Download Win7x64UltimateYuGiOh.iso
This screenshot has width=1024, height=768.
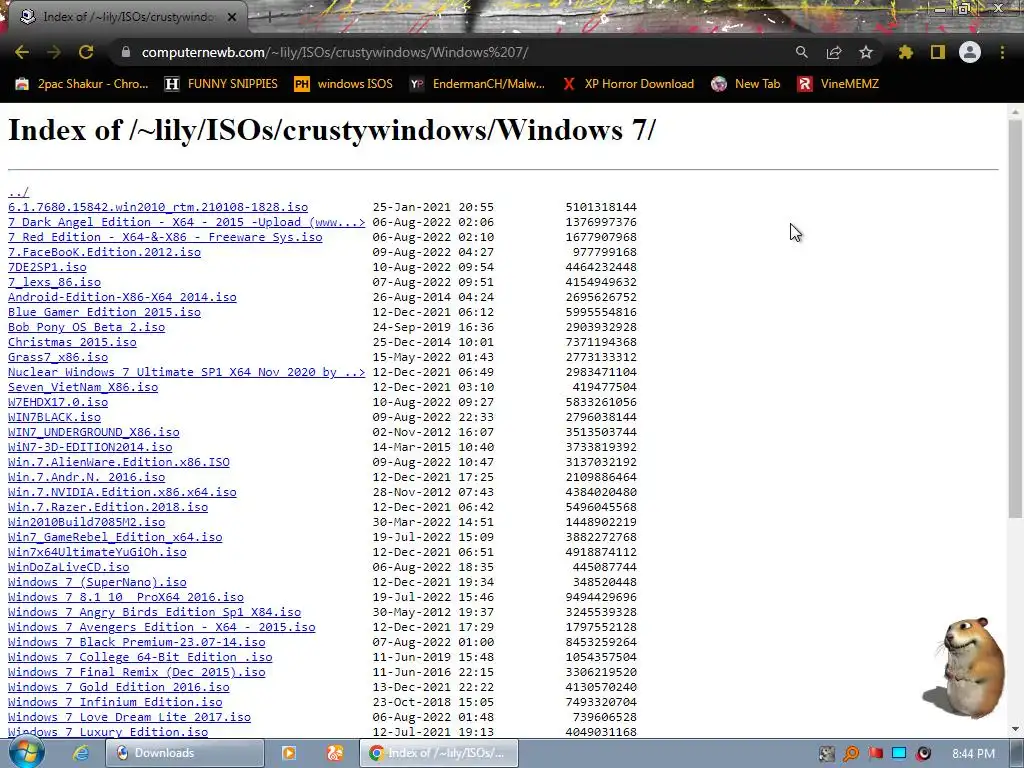97,552
